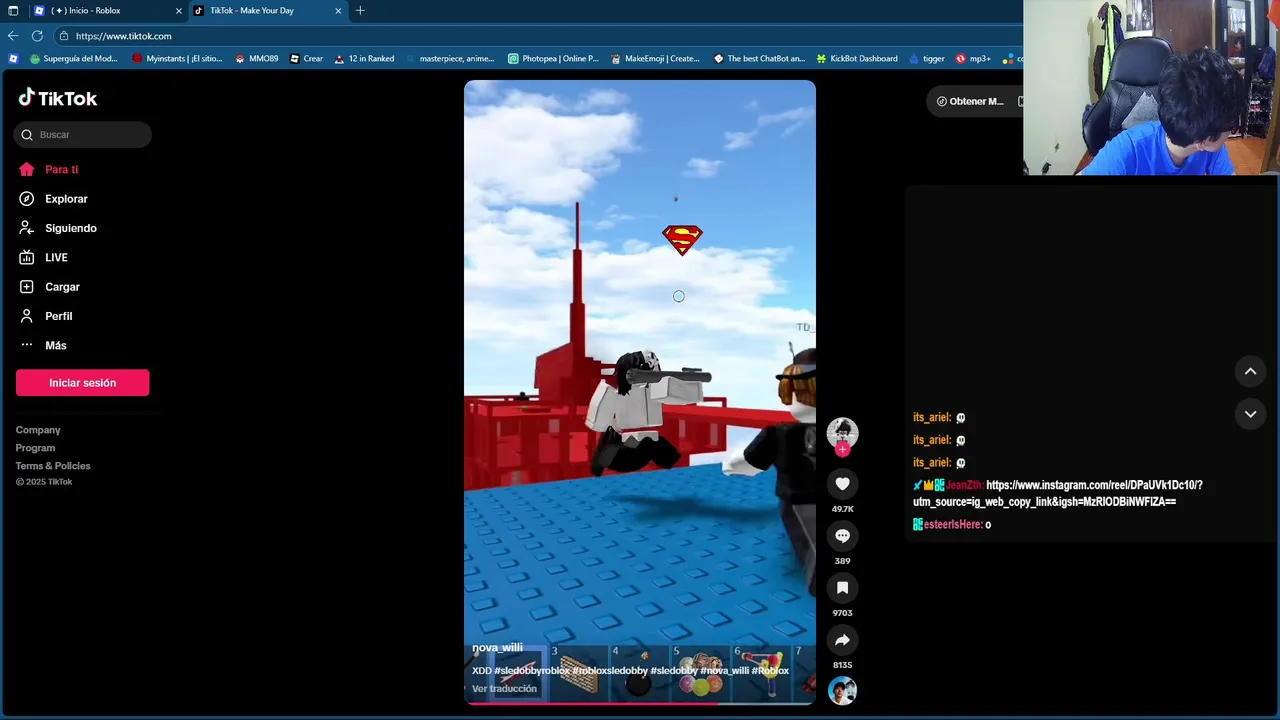
Task: Open the MakeEmoji bookmark
Action: 654,59
